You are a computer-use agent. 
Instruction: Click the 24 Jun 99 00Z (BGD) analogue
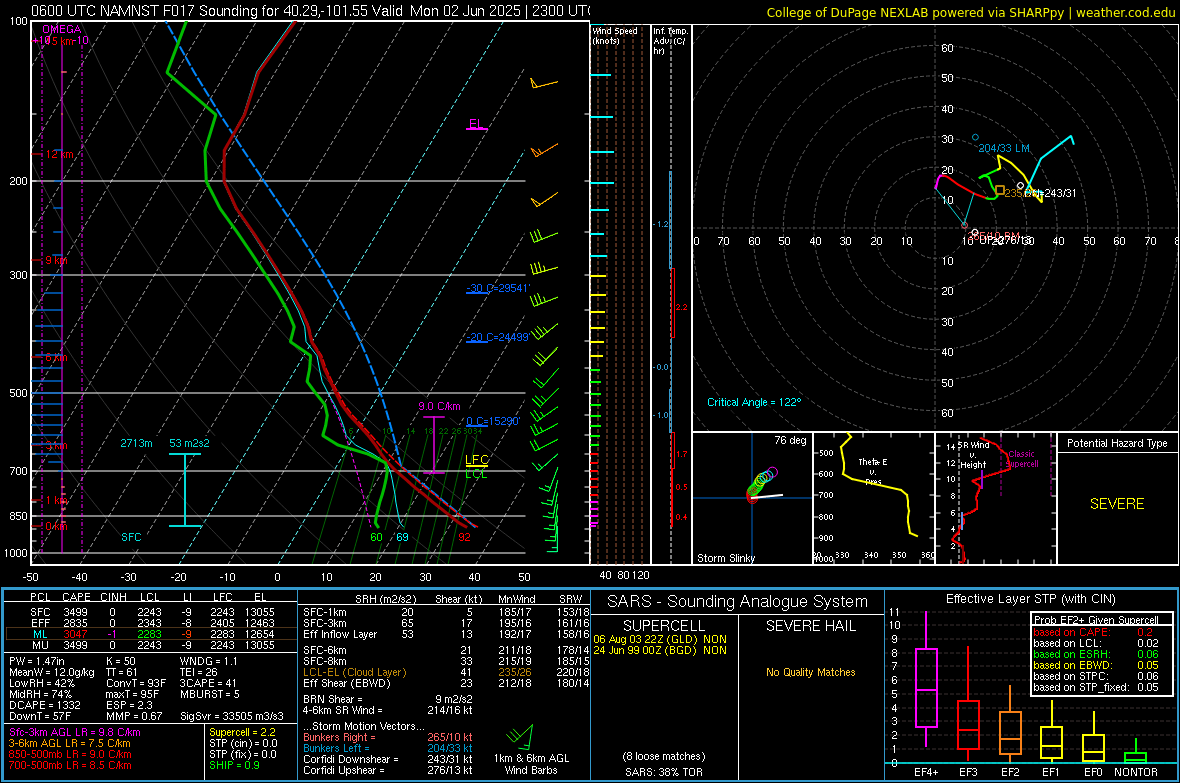pyautogui.click(x=660, y=650)
